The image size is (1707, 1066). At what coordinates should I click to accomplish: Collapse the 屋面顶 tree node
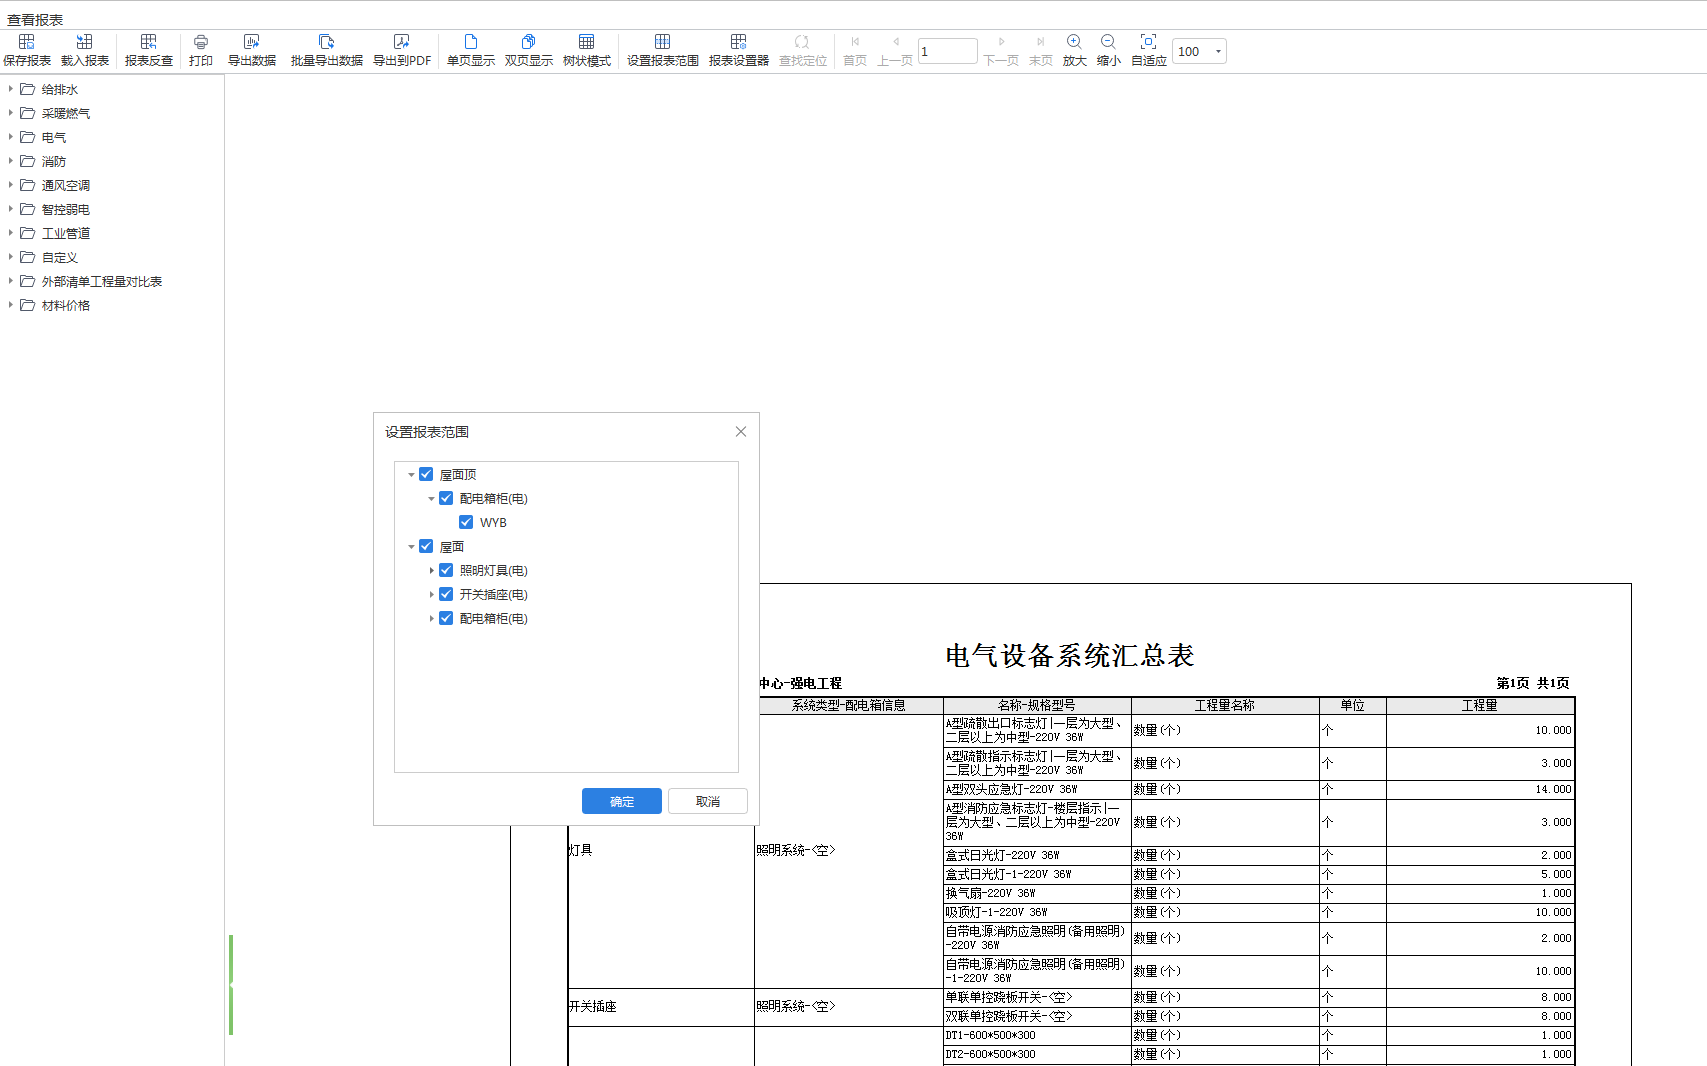click(x=411, y=475)
